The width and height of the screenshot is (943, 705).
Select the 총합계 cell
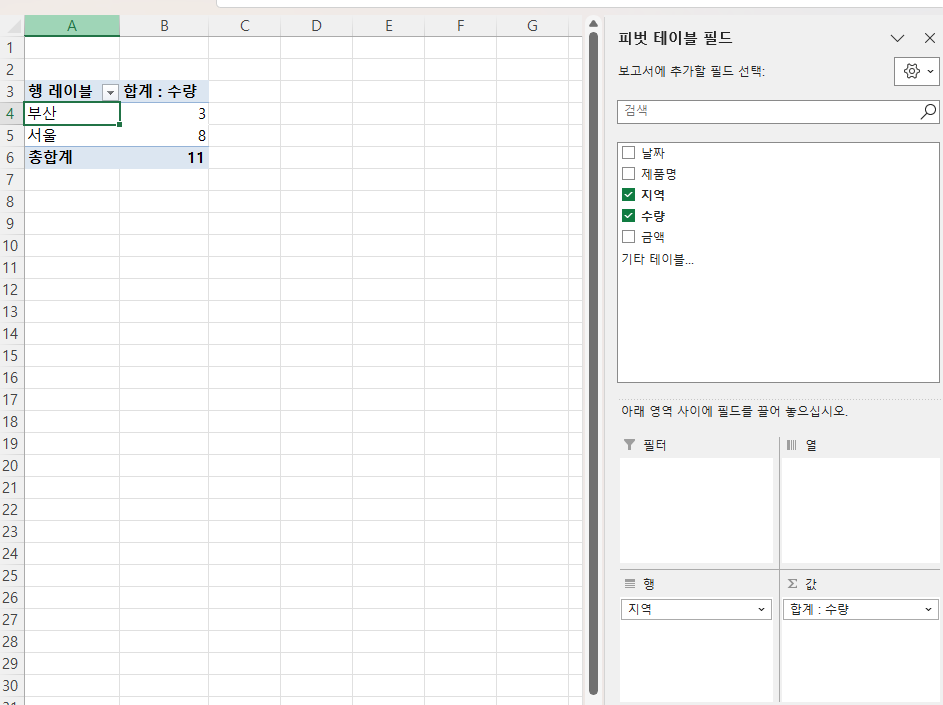[x=72, y=158]
